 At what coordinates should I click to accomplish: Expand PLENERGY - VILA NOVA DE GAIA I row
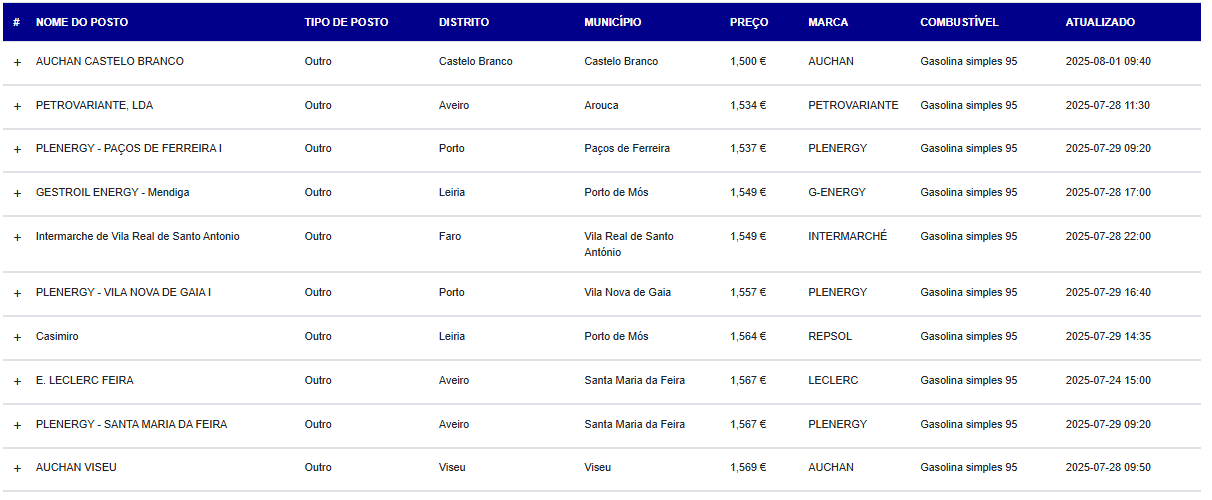[16, 293]
